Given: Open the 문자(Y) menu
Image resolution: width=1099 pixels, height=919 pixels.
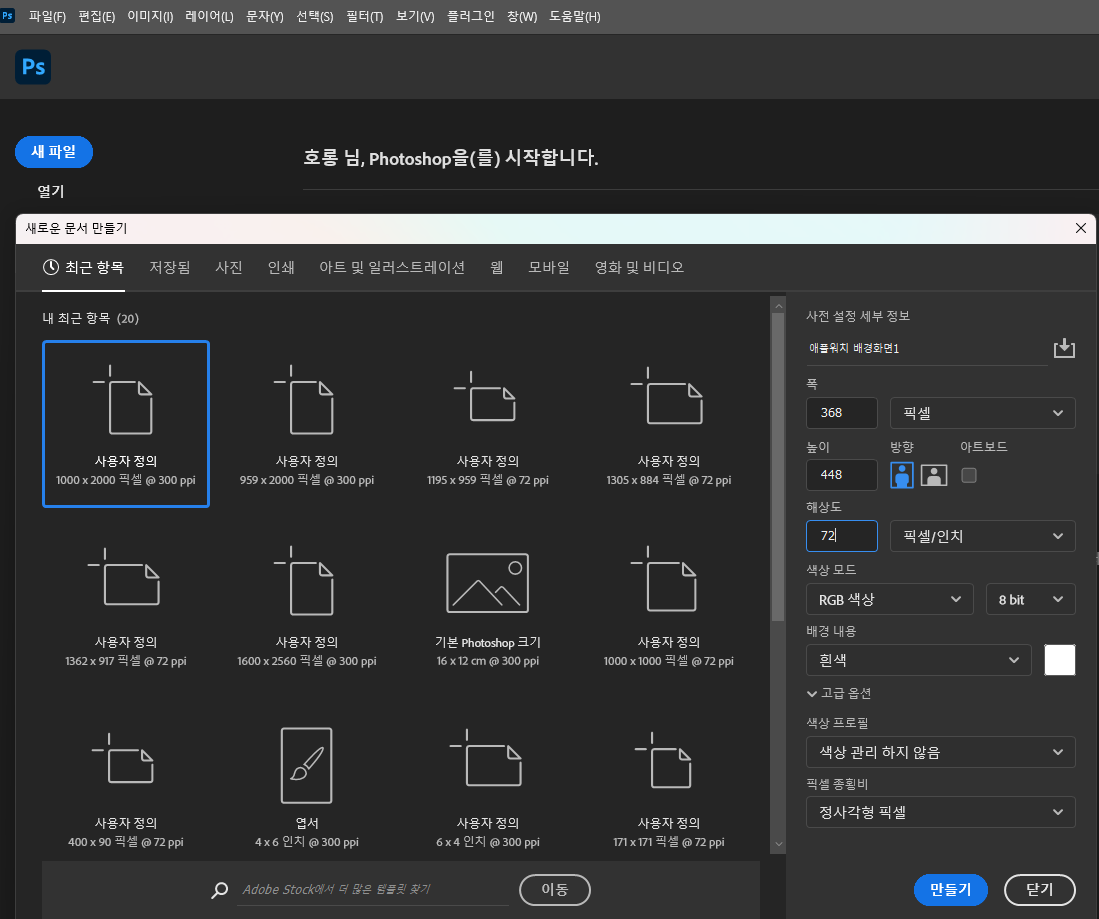Looking at the screenshot, I should coord(264,16).
